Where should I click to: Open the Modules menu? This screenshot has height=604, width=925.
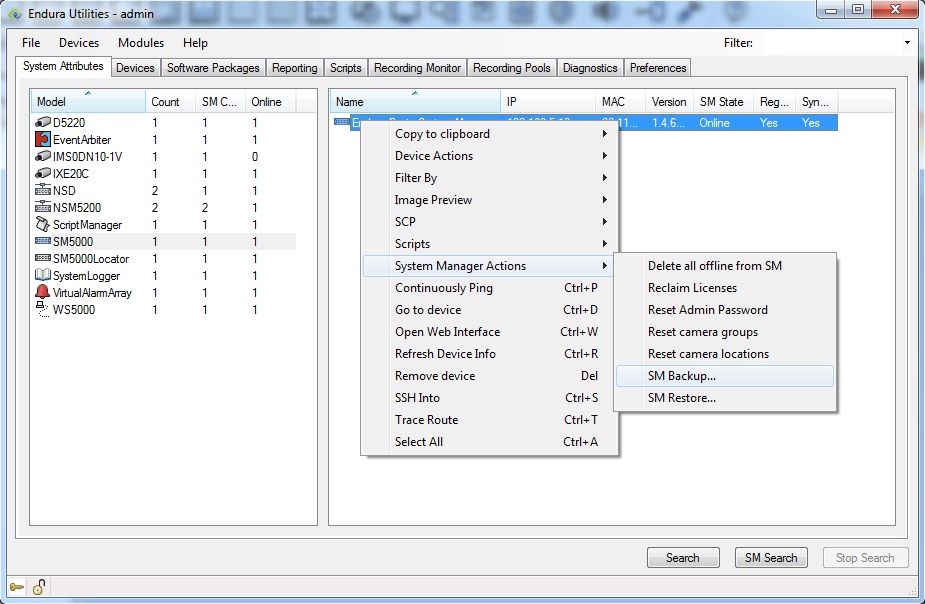coord(140,43)
